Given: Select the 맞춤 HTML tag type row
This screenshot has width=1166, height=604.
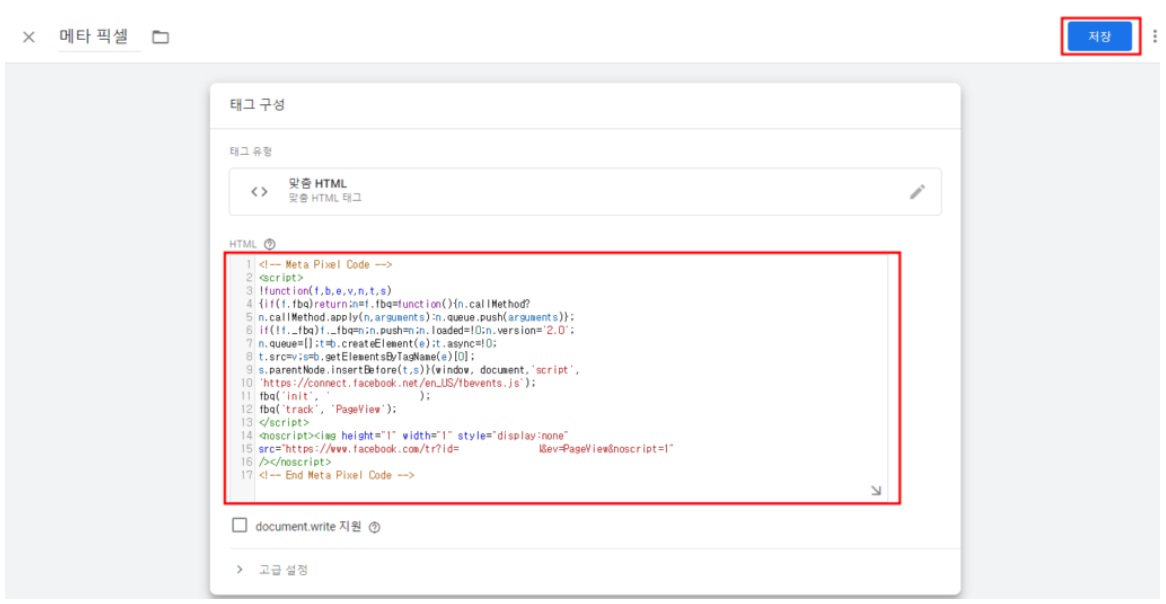Looking at the screenshot, I should (585, 192).
